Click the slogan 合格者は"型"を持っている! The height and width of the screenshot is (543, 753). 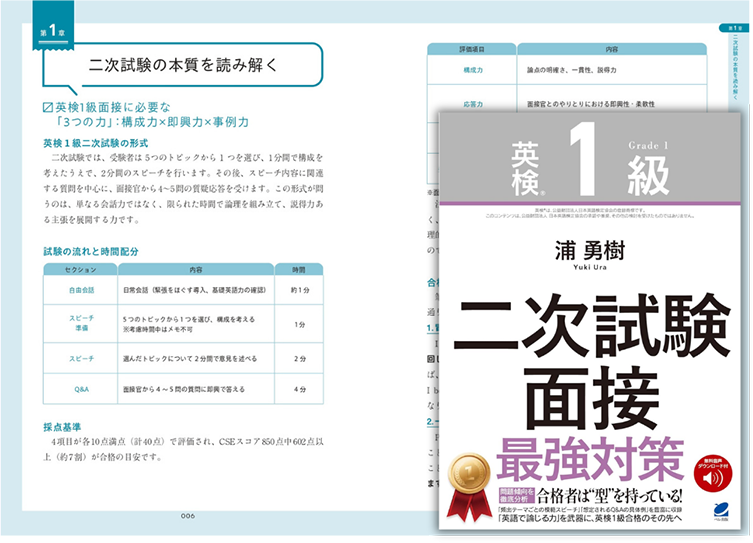tap(609, 495)
